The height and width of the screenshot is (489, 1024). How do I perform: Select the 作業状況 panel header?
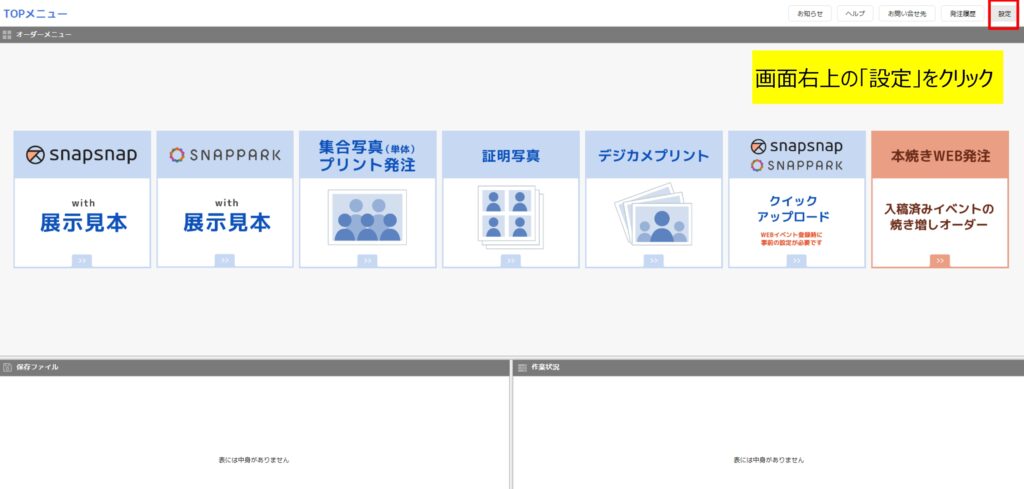(768, 368)
